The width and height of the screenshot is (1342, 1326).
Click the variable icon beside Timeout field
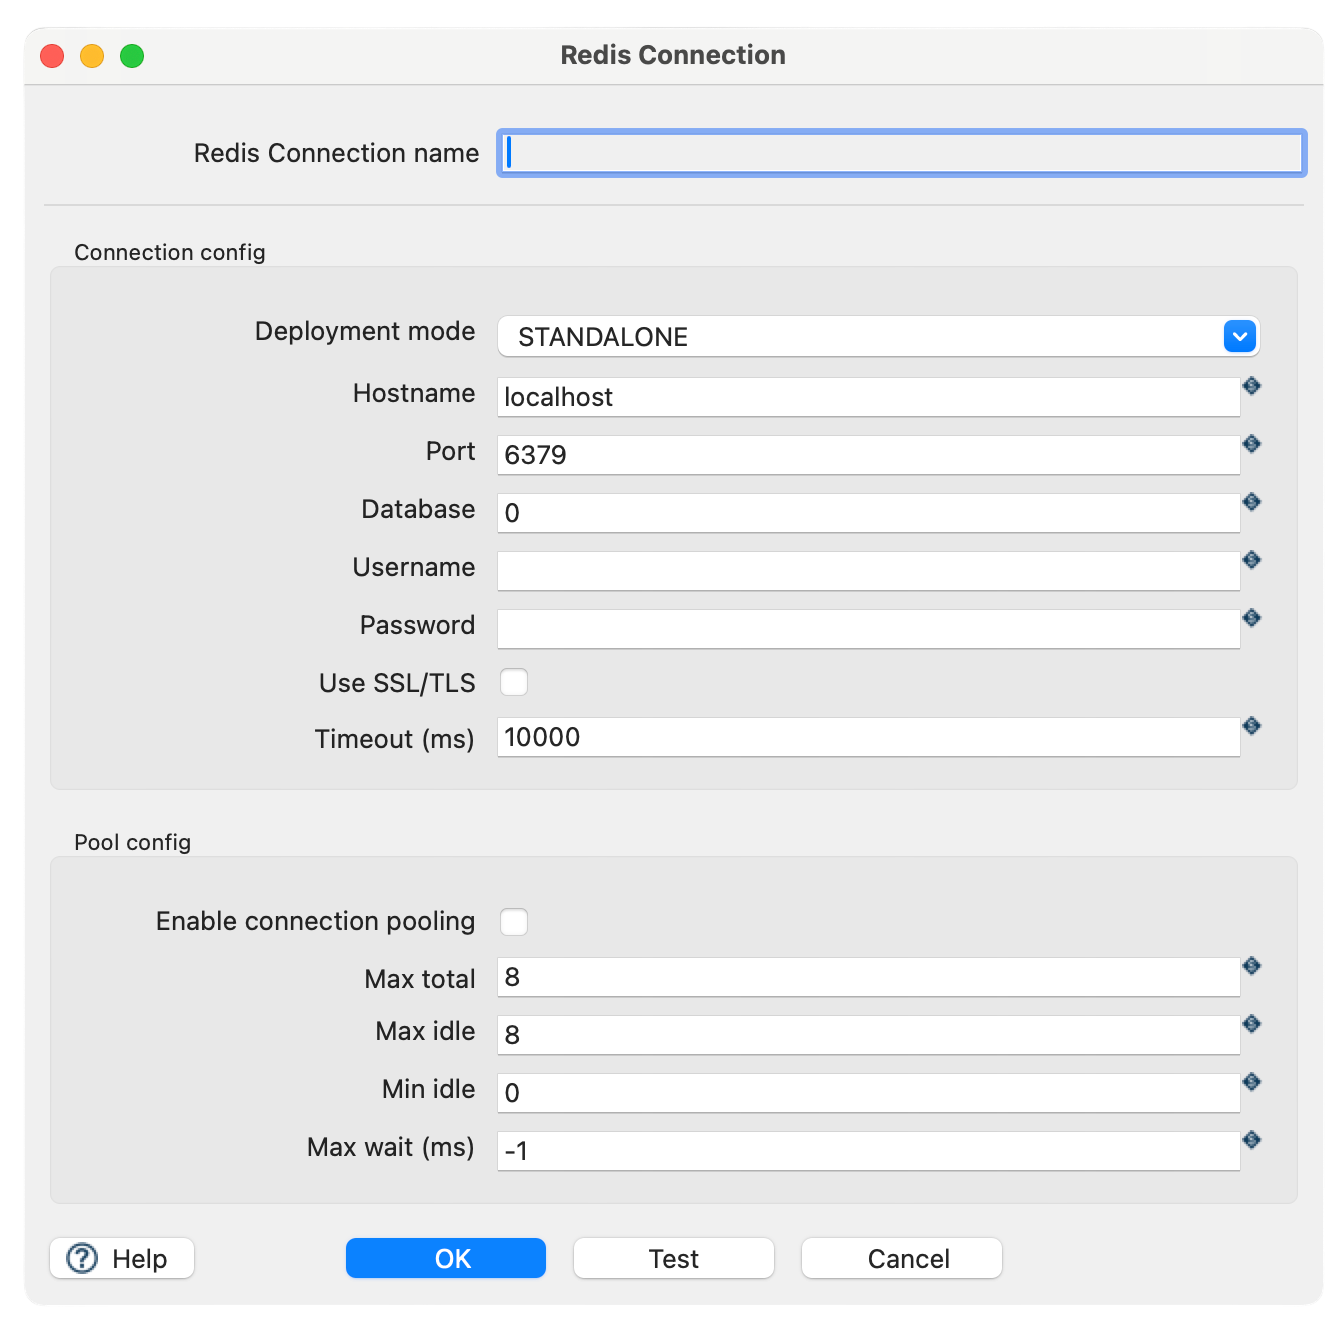(x=1251, y=726)
